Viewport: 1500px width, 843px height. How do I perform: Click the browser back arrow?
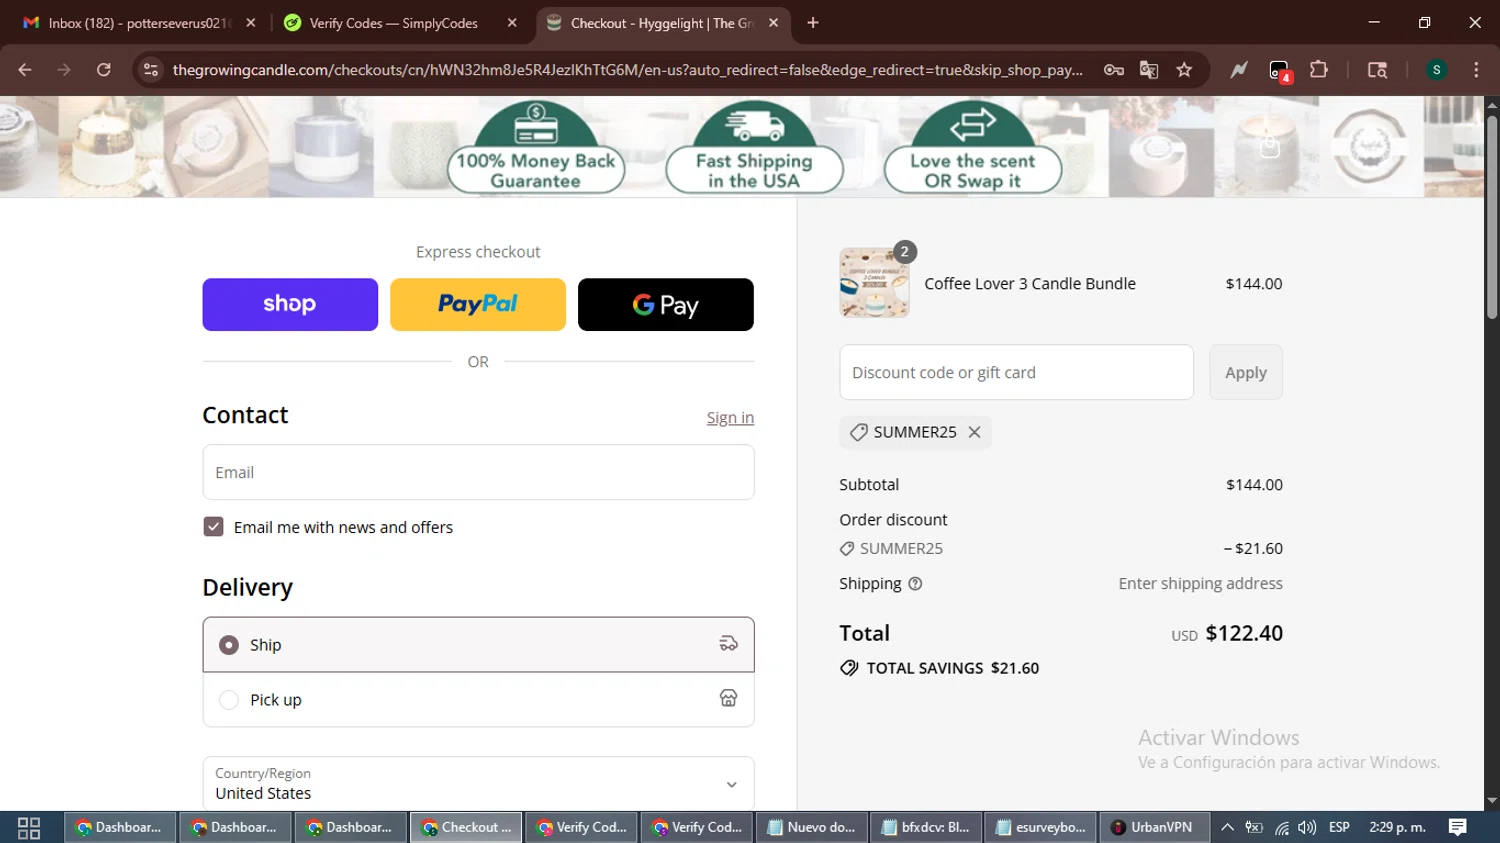(x=25, y=70)
